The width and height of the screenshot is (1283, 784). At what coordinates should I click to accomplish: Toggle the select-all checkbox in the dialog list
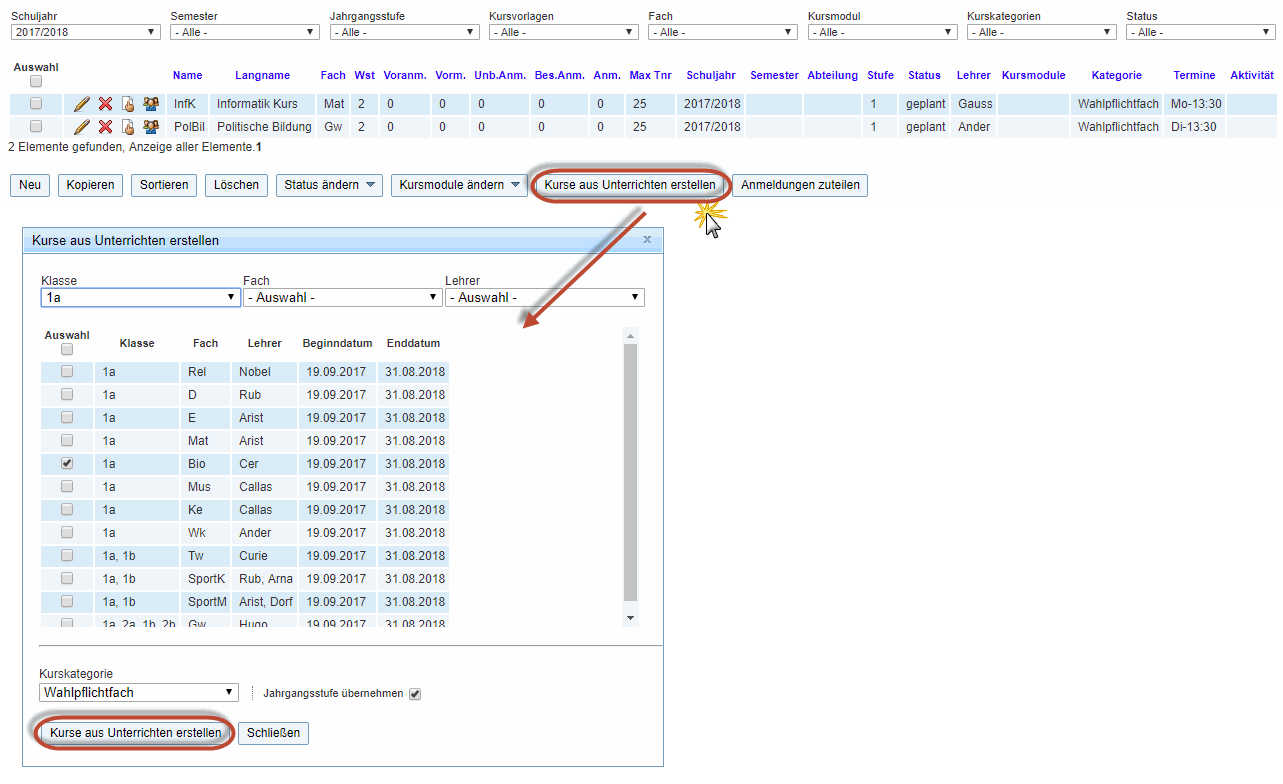tap(67, 350)
